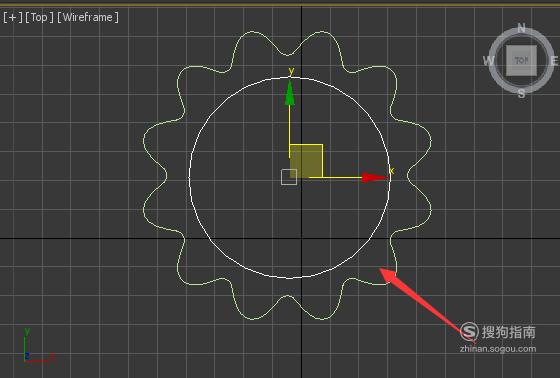Click the N compass label on ViewCube
Image resolution: width=560 pixels, height=378 pixels.
[521, 28]
